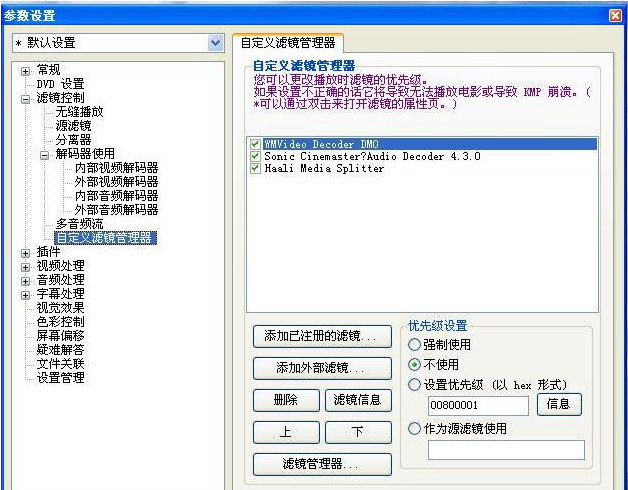The height and width of the screenshot is (490, 628).
Task: Close the 参数设置 dialog window
Action: [x=615, y=15]
